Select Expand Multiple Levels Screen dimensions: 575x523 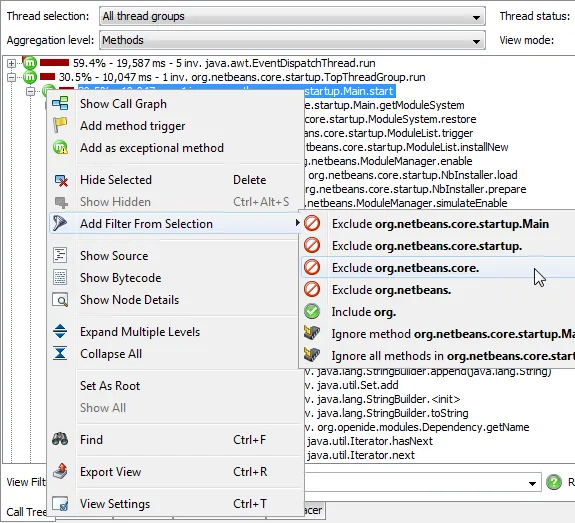click(175, 332)
